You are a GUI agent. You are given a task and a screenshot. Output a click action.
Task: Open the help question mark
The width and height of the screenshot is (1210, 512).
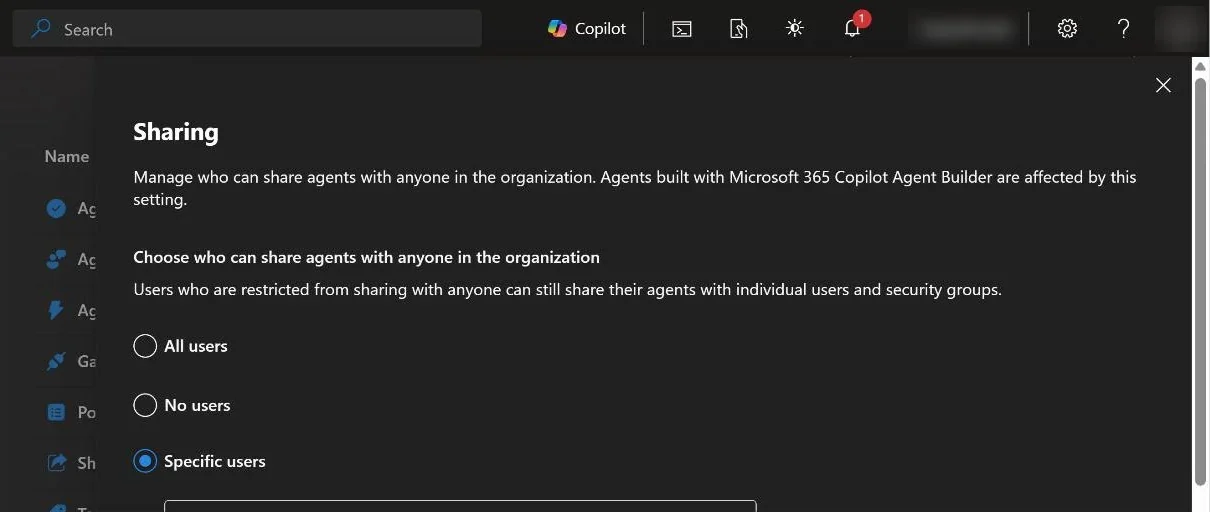click(1123, 28)
